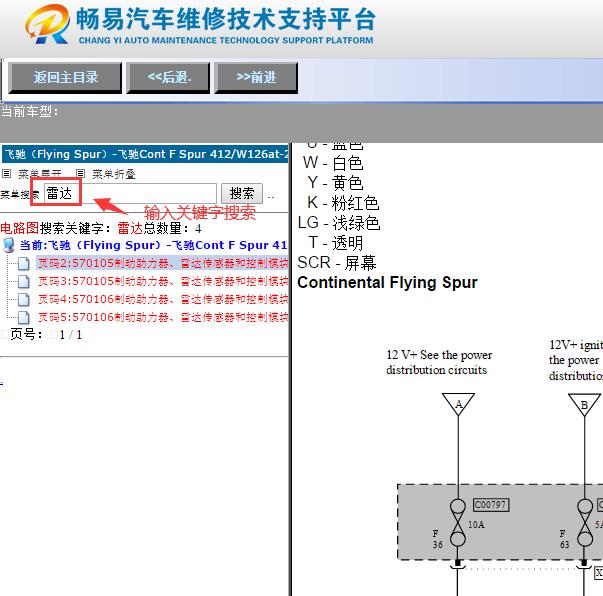
Task: Click triangle connector B in diagram
Action: (x=585, y=404)
